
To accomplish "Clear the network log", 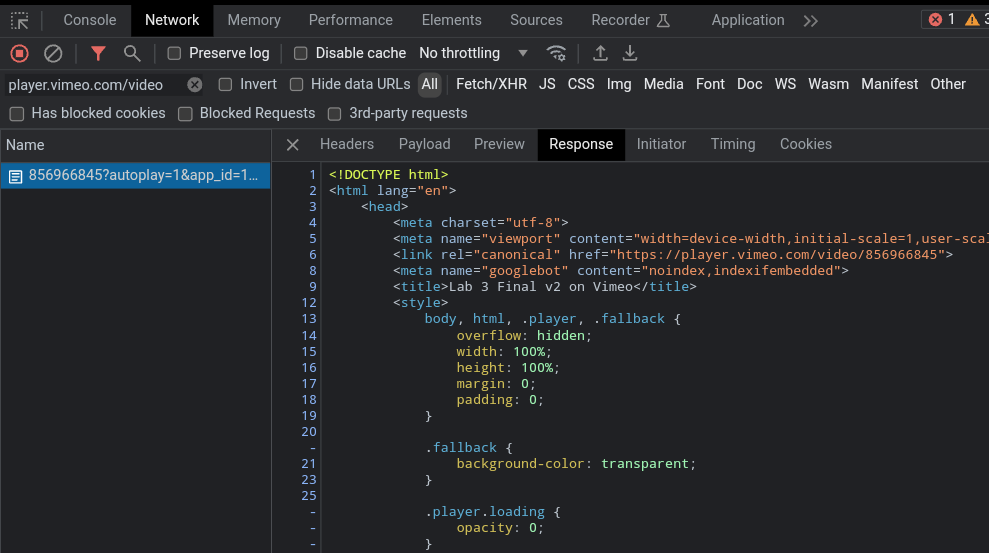I will [x=53, y=53].
